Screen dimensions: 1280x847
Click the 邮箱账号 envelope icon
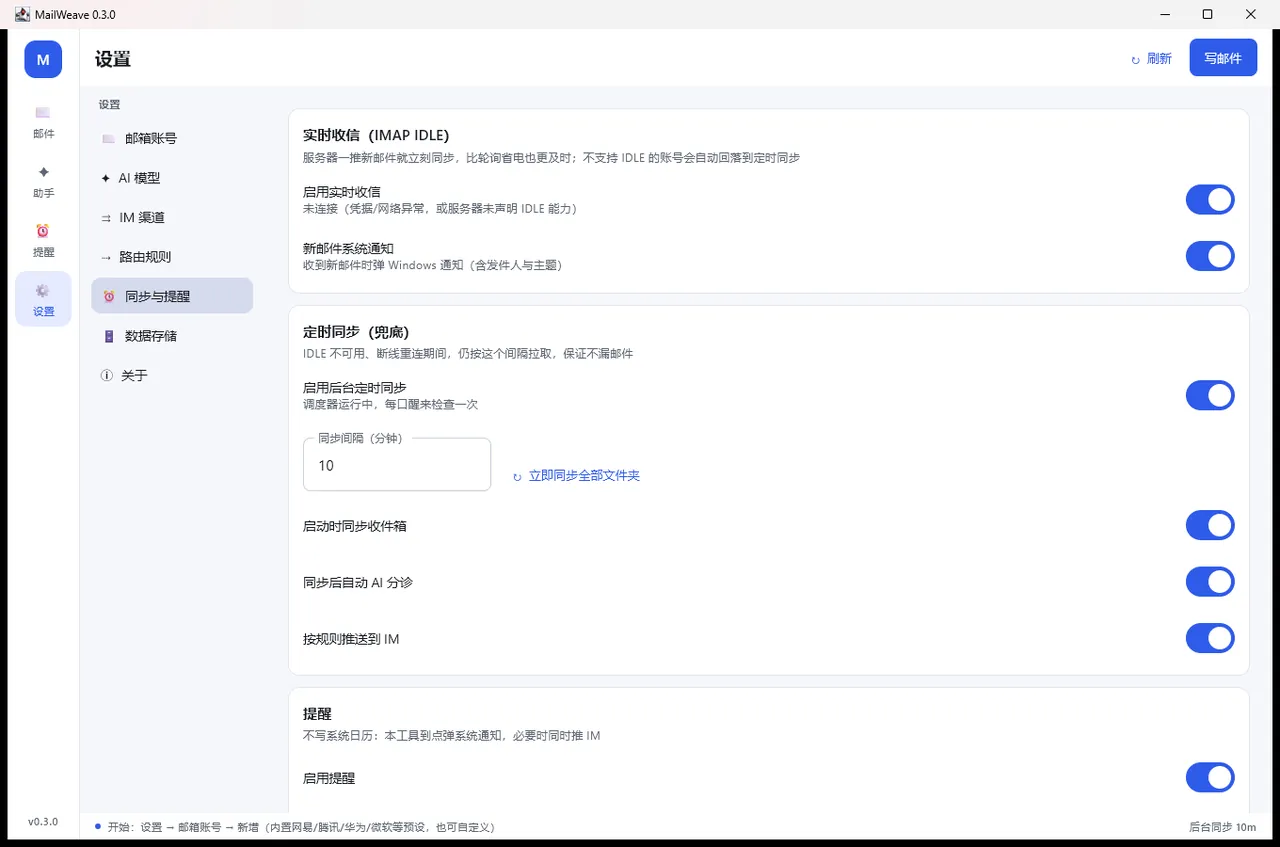coord(108,139)
